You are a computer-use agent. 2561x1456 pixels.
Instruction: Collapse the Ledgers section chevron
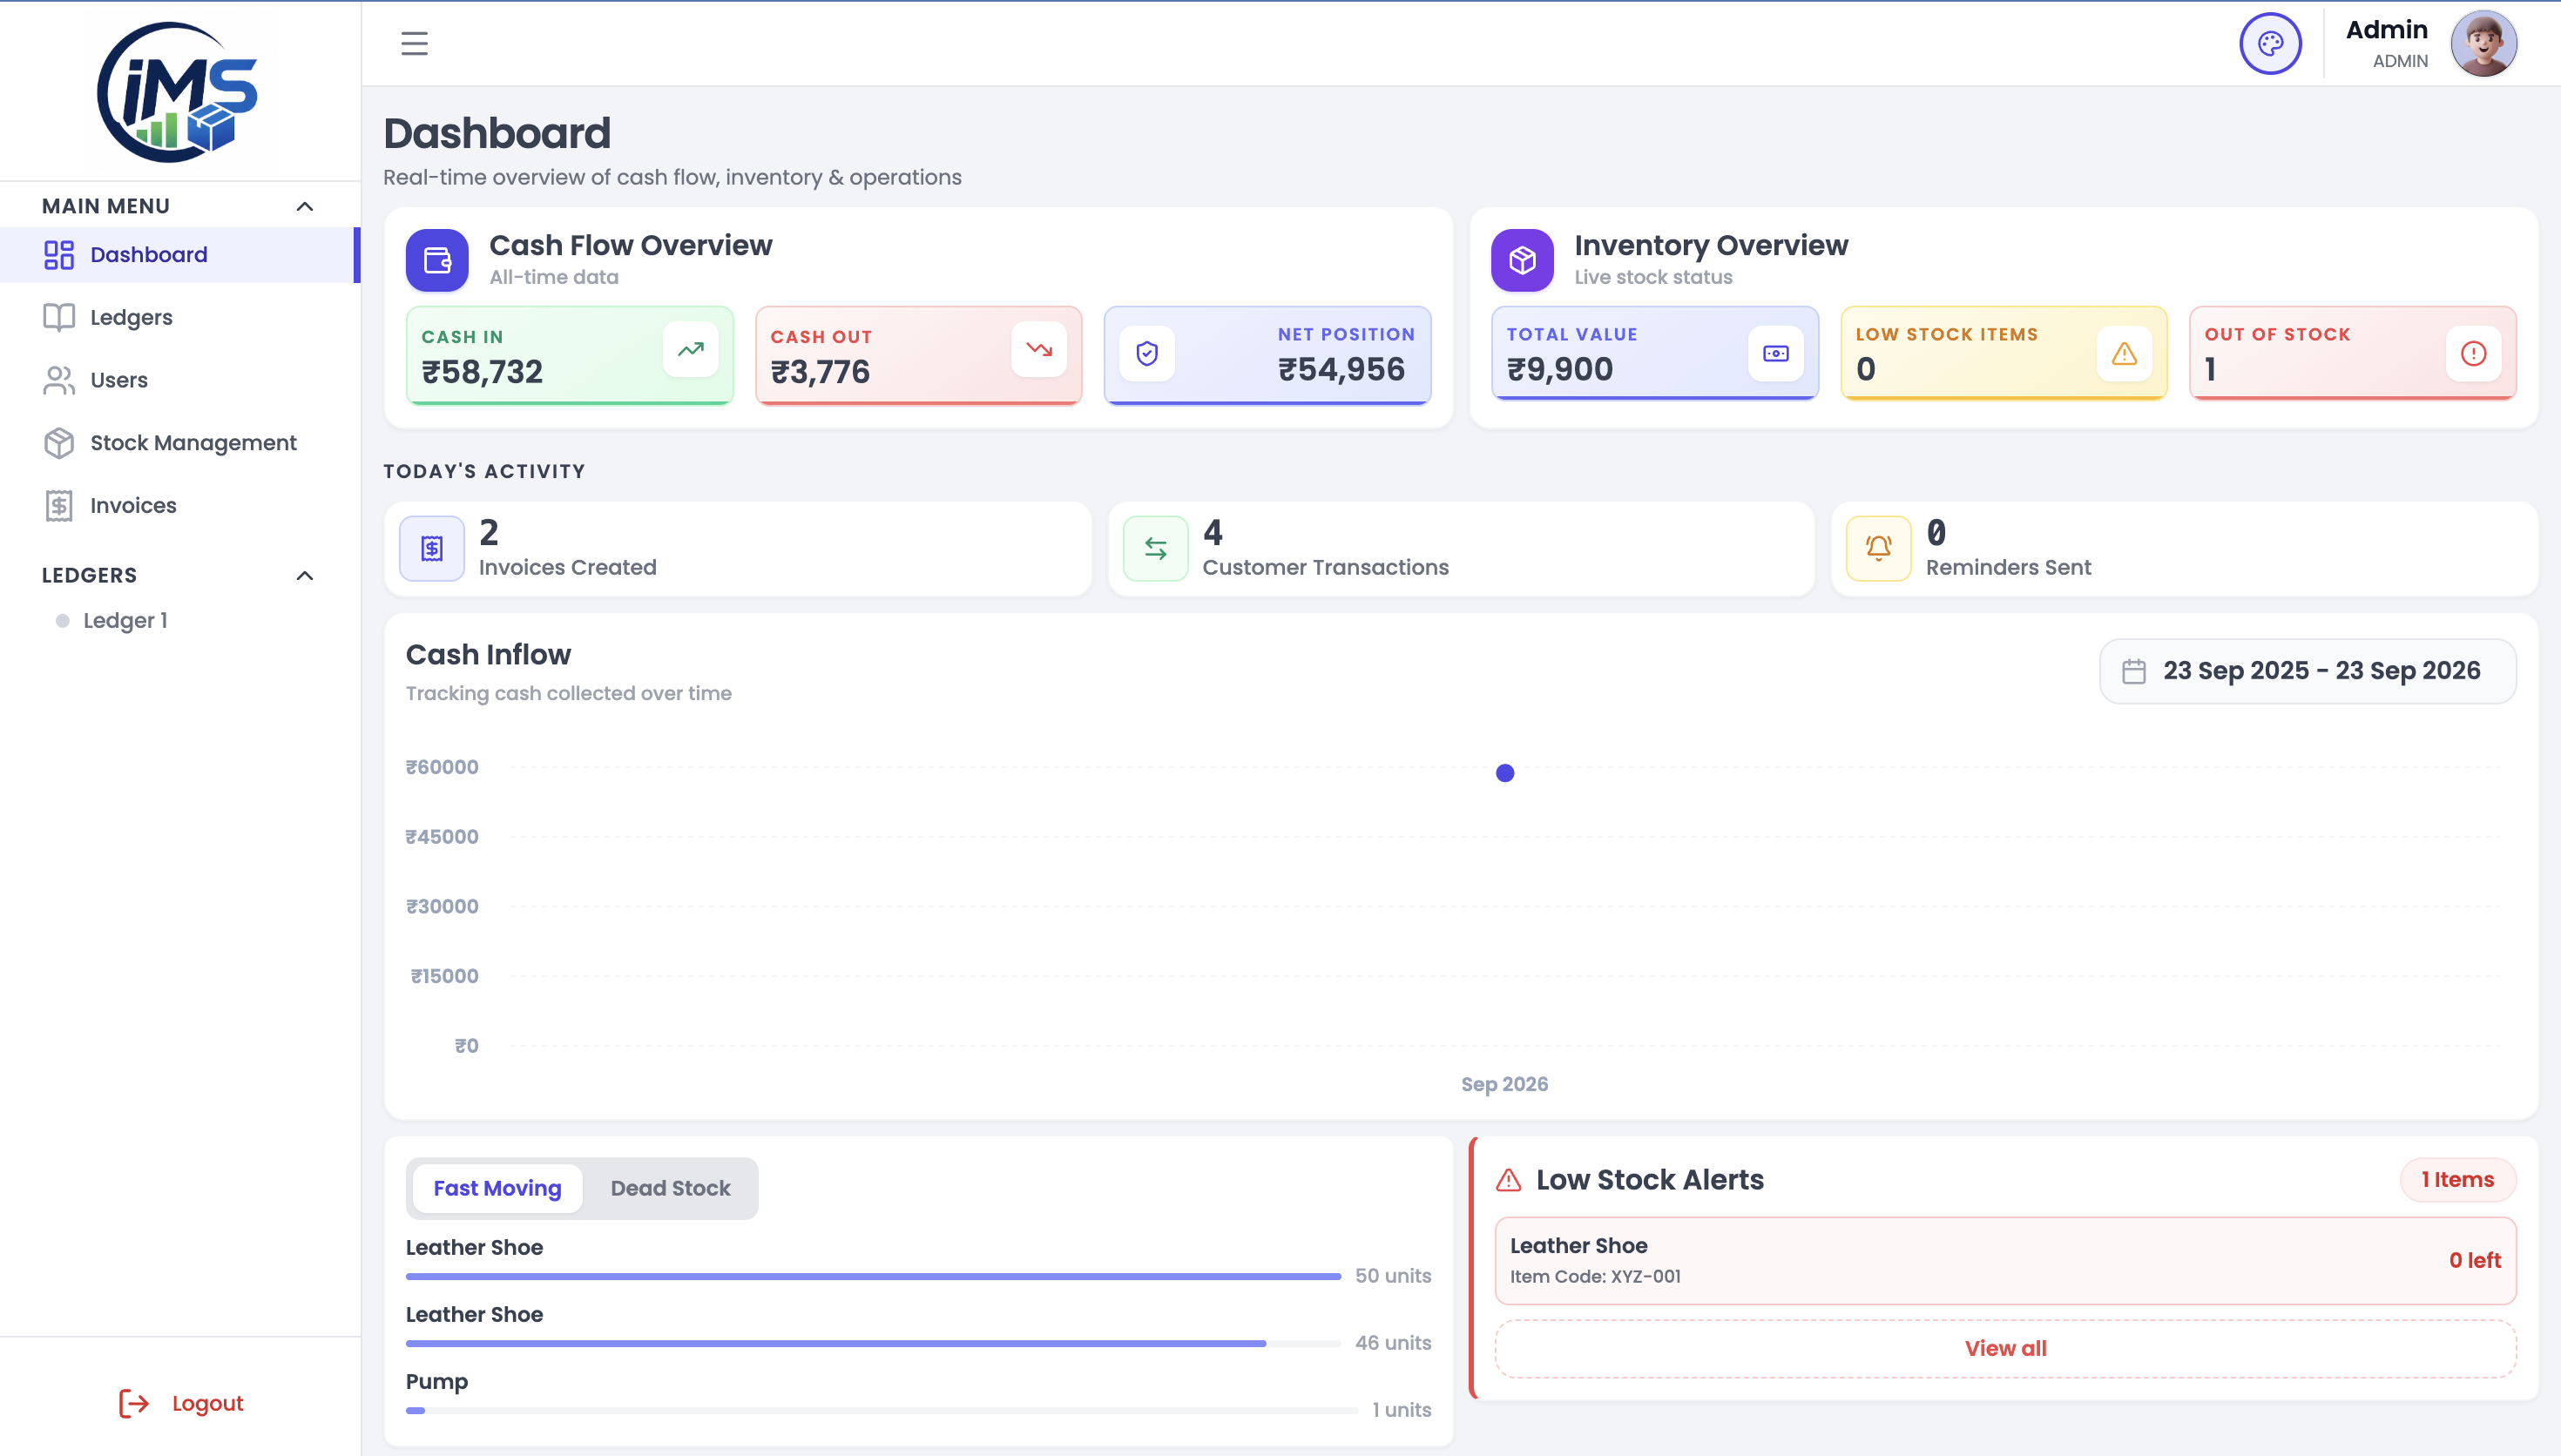click(305, 575)
